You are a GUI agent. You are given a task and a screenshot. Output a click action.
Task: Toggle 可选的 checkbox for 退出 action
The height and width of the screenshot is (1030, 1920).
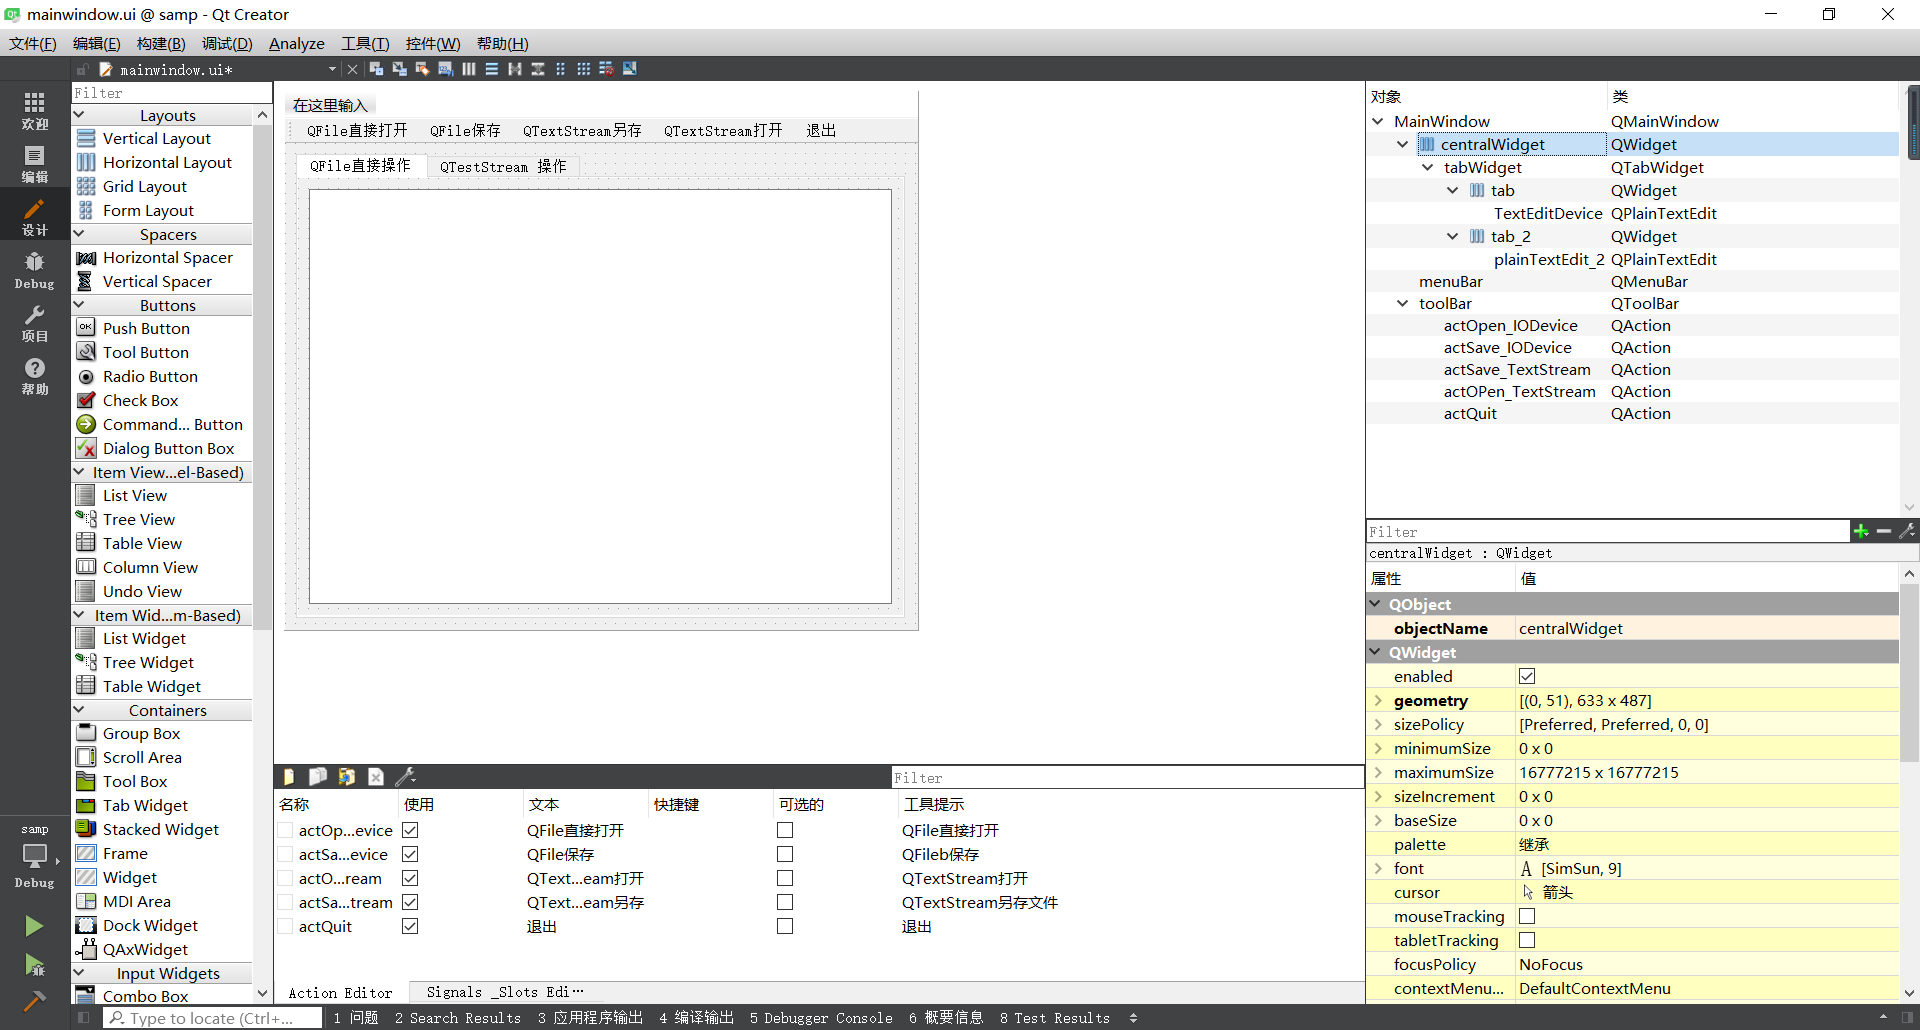click(785, 926)
